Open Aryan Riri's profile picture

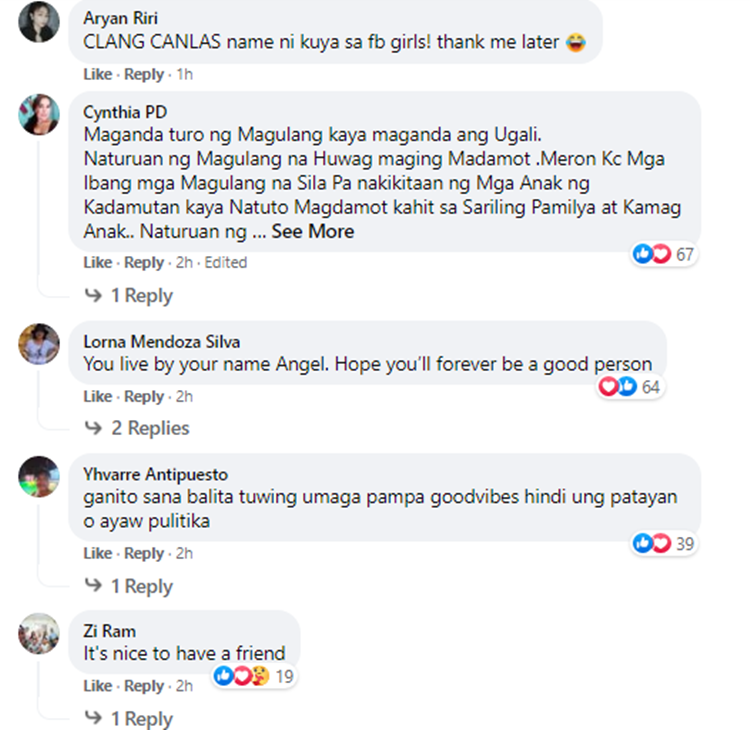pyautogui.click(x=39, y=22)
